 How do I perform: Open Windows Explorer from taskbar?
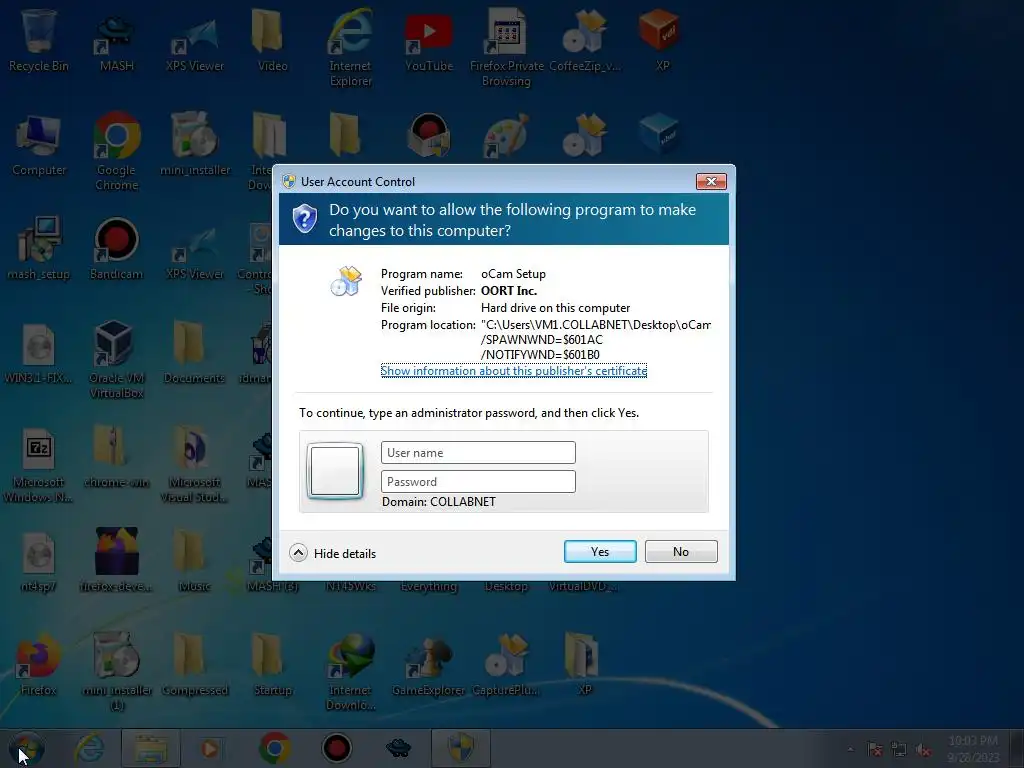click(151, 748)
